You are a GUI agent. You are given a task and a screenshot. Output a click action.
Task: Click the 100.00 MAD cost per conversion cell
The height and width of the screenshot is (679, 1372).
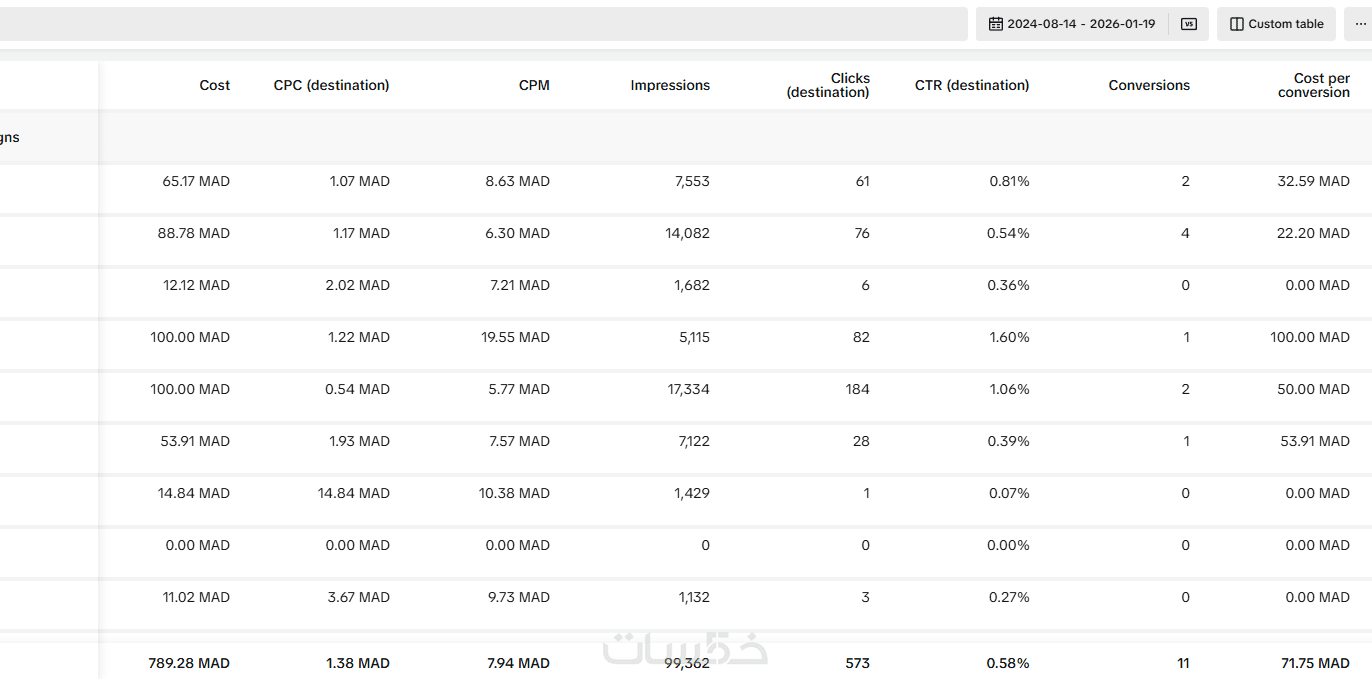tap(1310, 337)
